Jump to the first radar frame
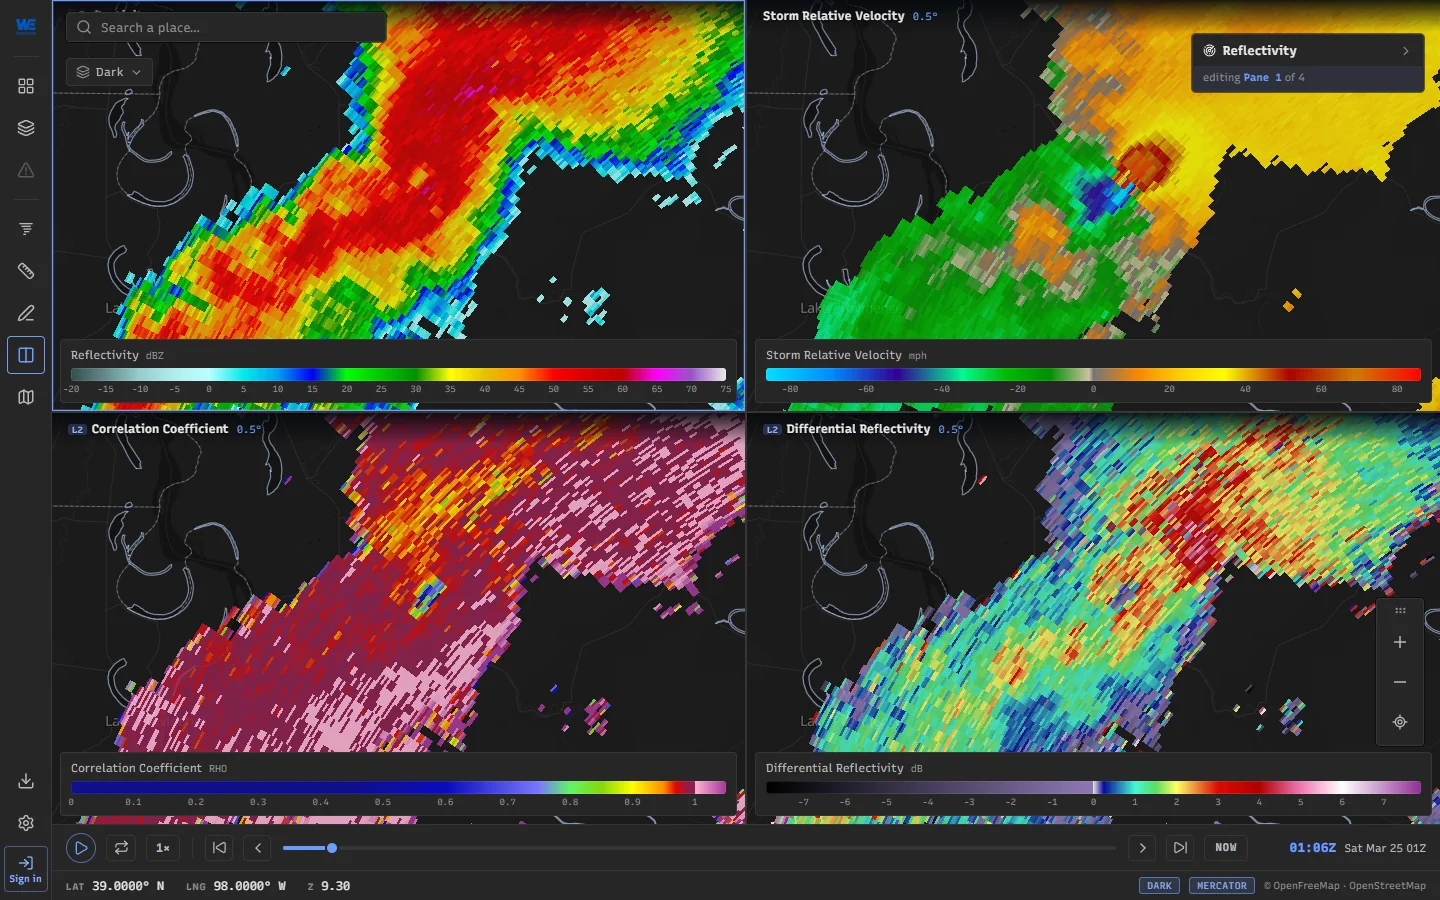Viewport: 1440px width, 900px height. (x=219, y=848)
